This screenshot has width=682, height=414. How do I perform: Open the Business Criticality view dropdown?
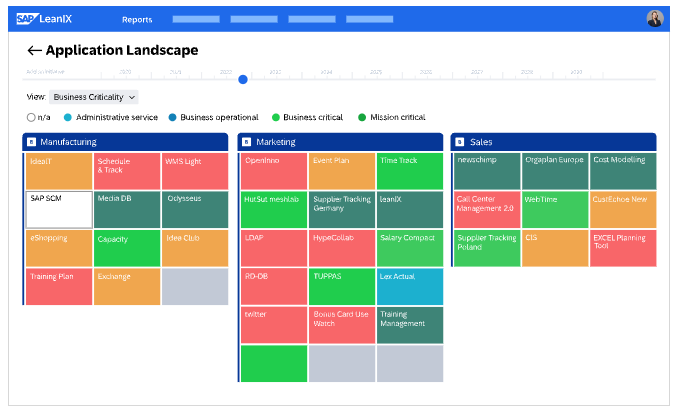(94, 97)
